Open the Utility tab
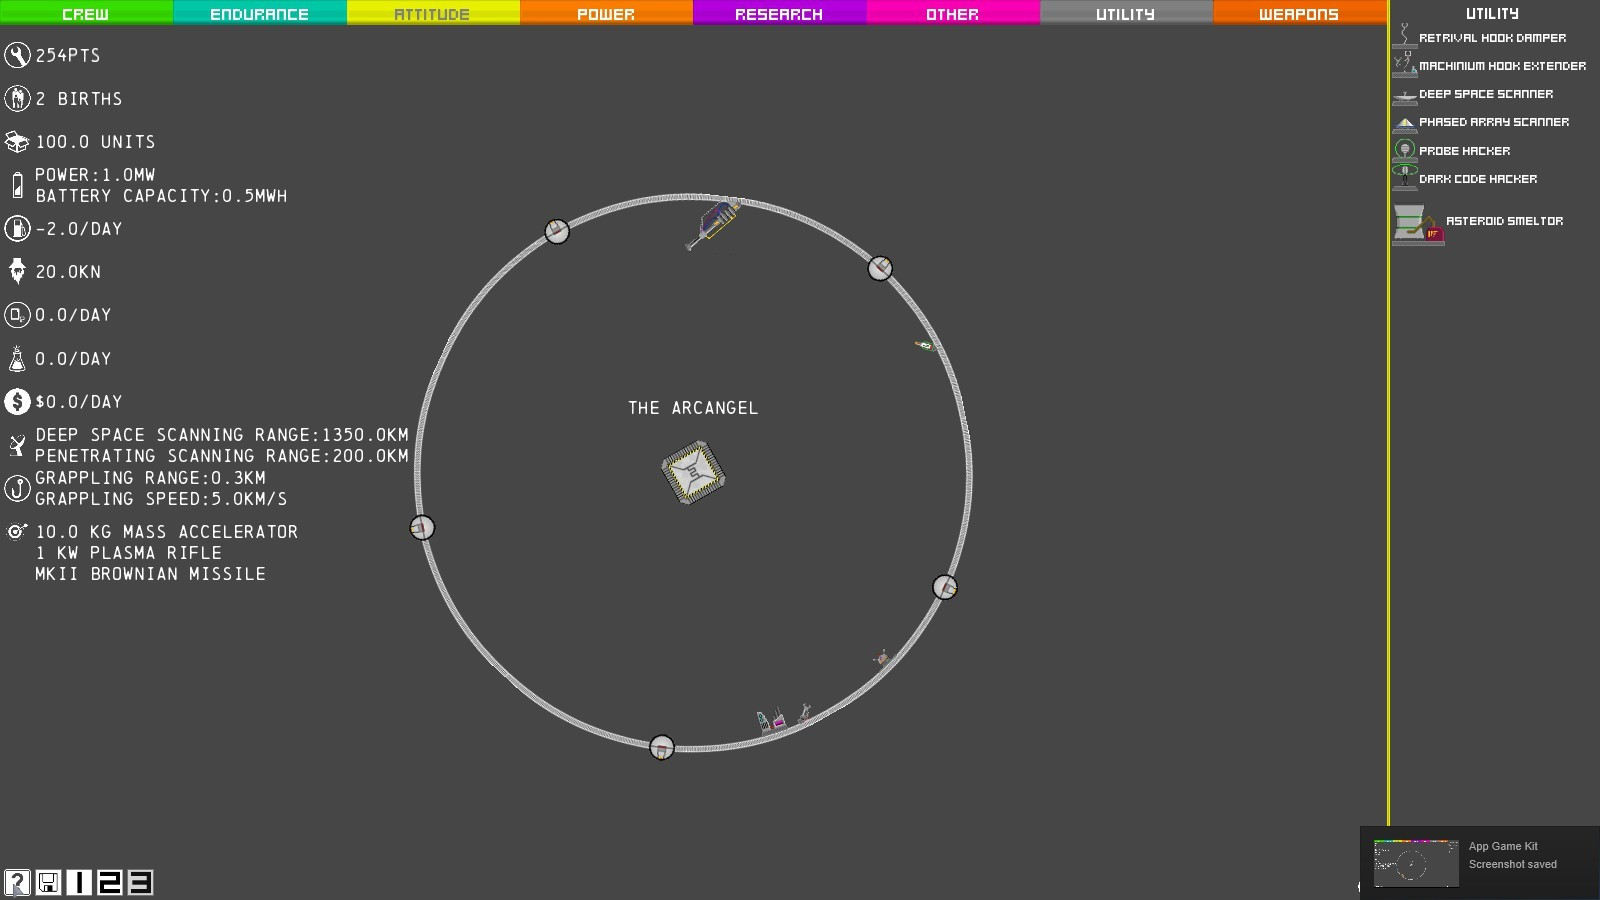 pyautogui.click(x=1126, y=13)
